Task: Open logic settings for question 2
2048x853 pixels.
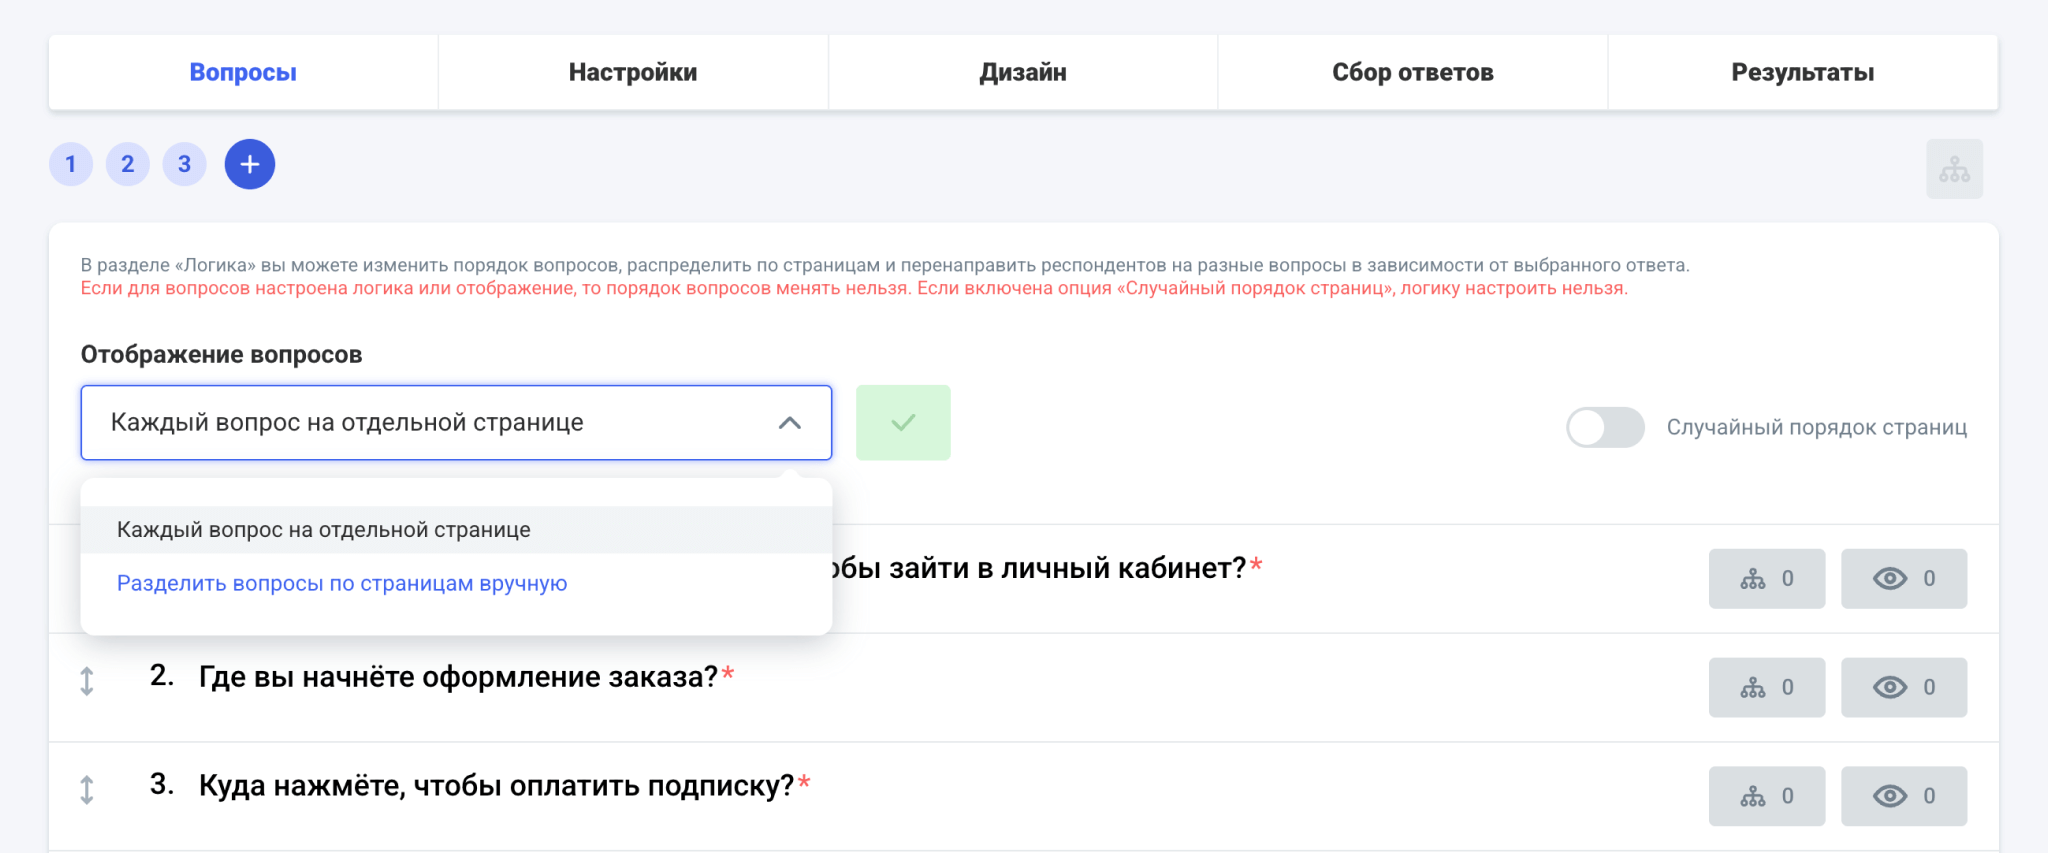Action: (1766, 688)
